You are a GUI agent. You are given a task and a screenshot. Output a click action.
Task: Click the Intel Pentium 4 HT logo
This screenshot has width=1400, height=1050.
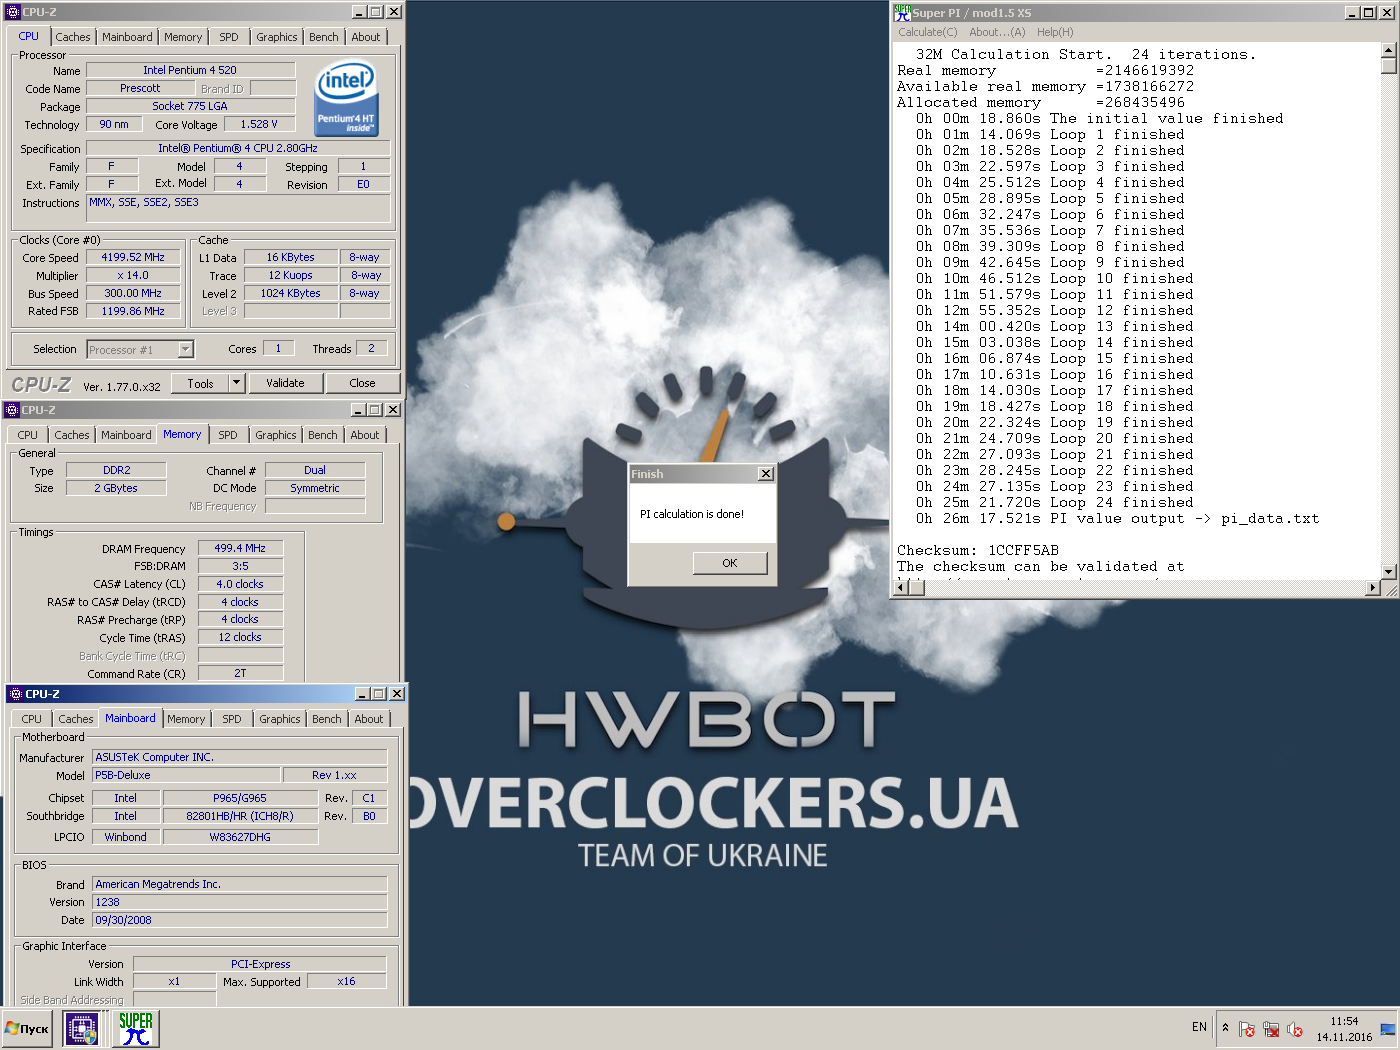pos(346,98)
